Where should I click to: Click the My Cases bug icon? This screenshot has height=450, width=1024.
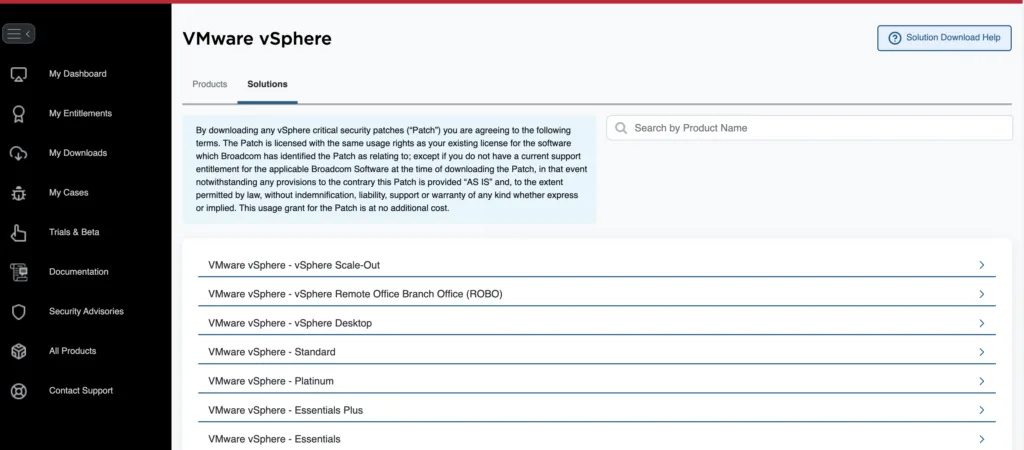pyautogui.click(x=19, y=193)
